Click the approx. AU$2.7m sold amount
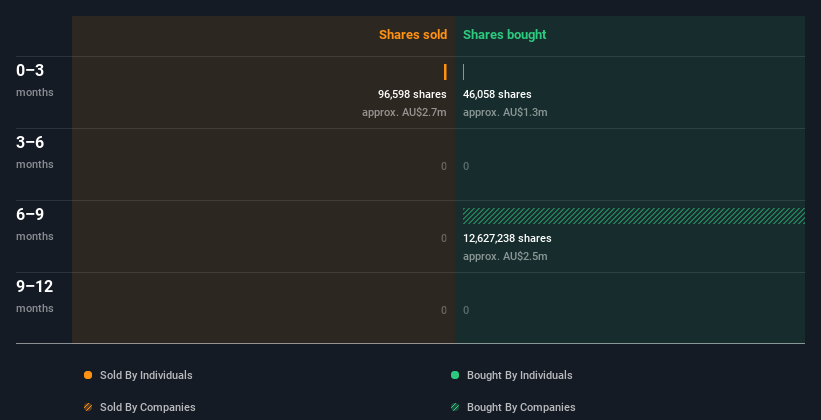The image size is (821, 420). (x=404, y=112)
